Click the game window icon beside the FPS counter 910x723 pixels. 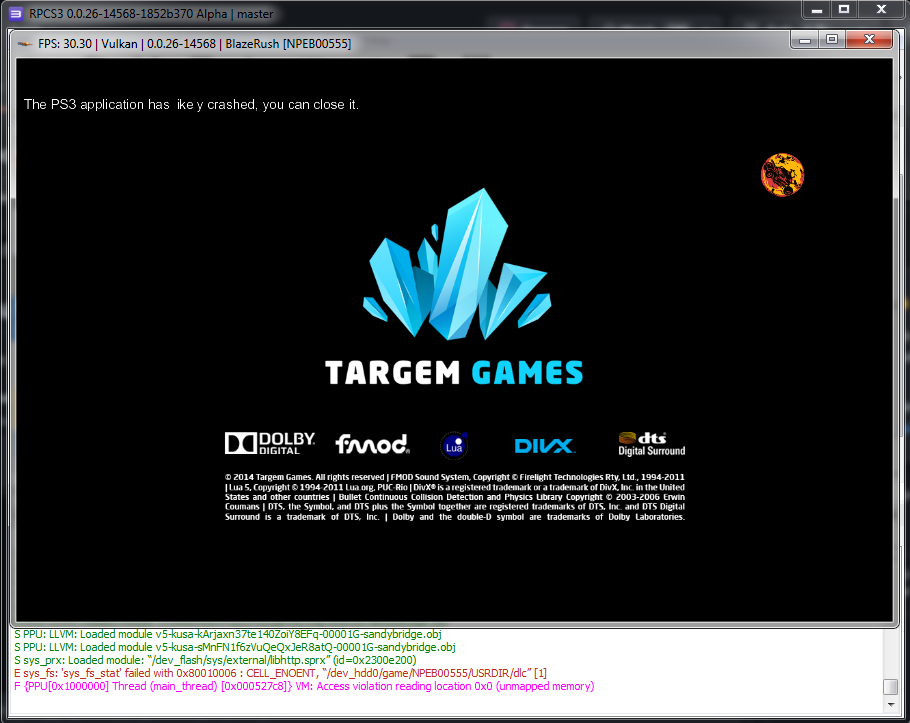pos(25,44)
